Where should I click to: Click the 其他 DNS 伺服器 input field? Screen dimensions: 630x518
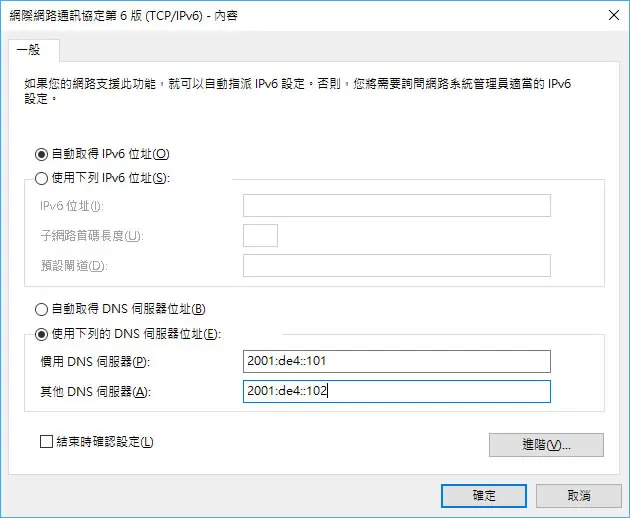click(397, 391)
